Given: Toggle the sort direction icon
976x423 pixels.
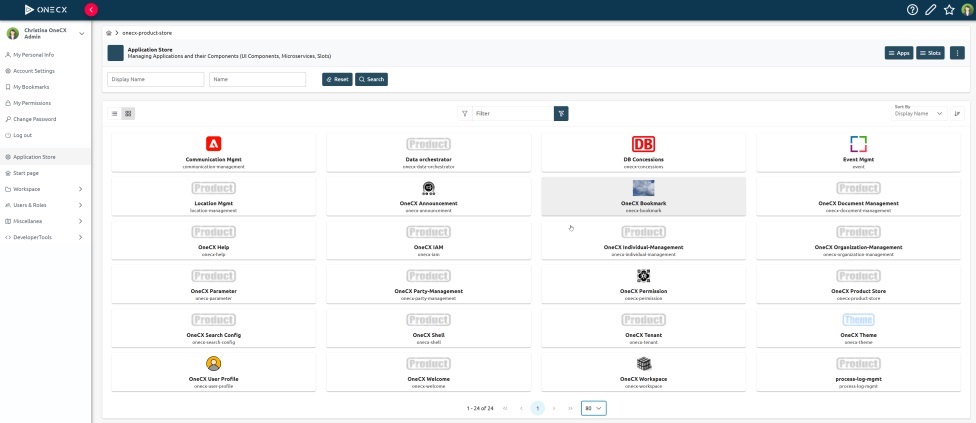Looking at the screenshot, I should click(957, 114).
